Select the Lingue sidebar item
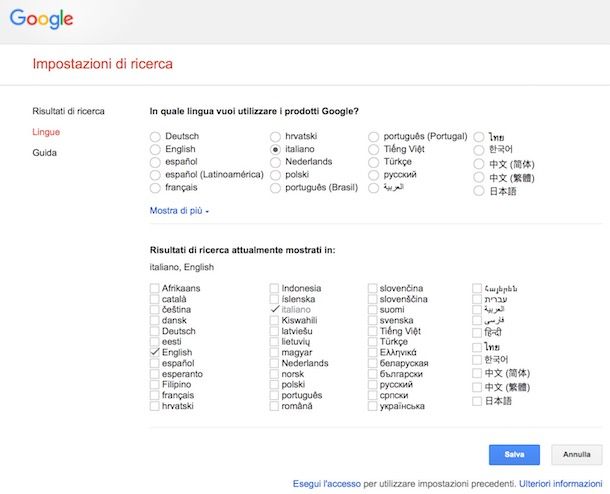610x494 pixels. click(x=46, y=132)
